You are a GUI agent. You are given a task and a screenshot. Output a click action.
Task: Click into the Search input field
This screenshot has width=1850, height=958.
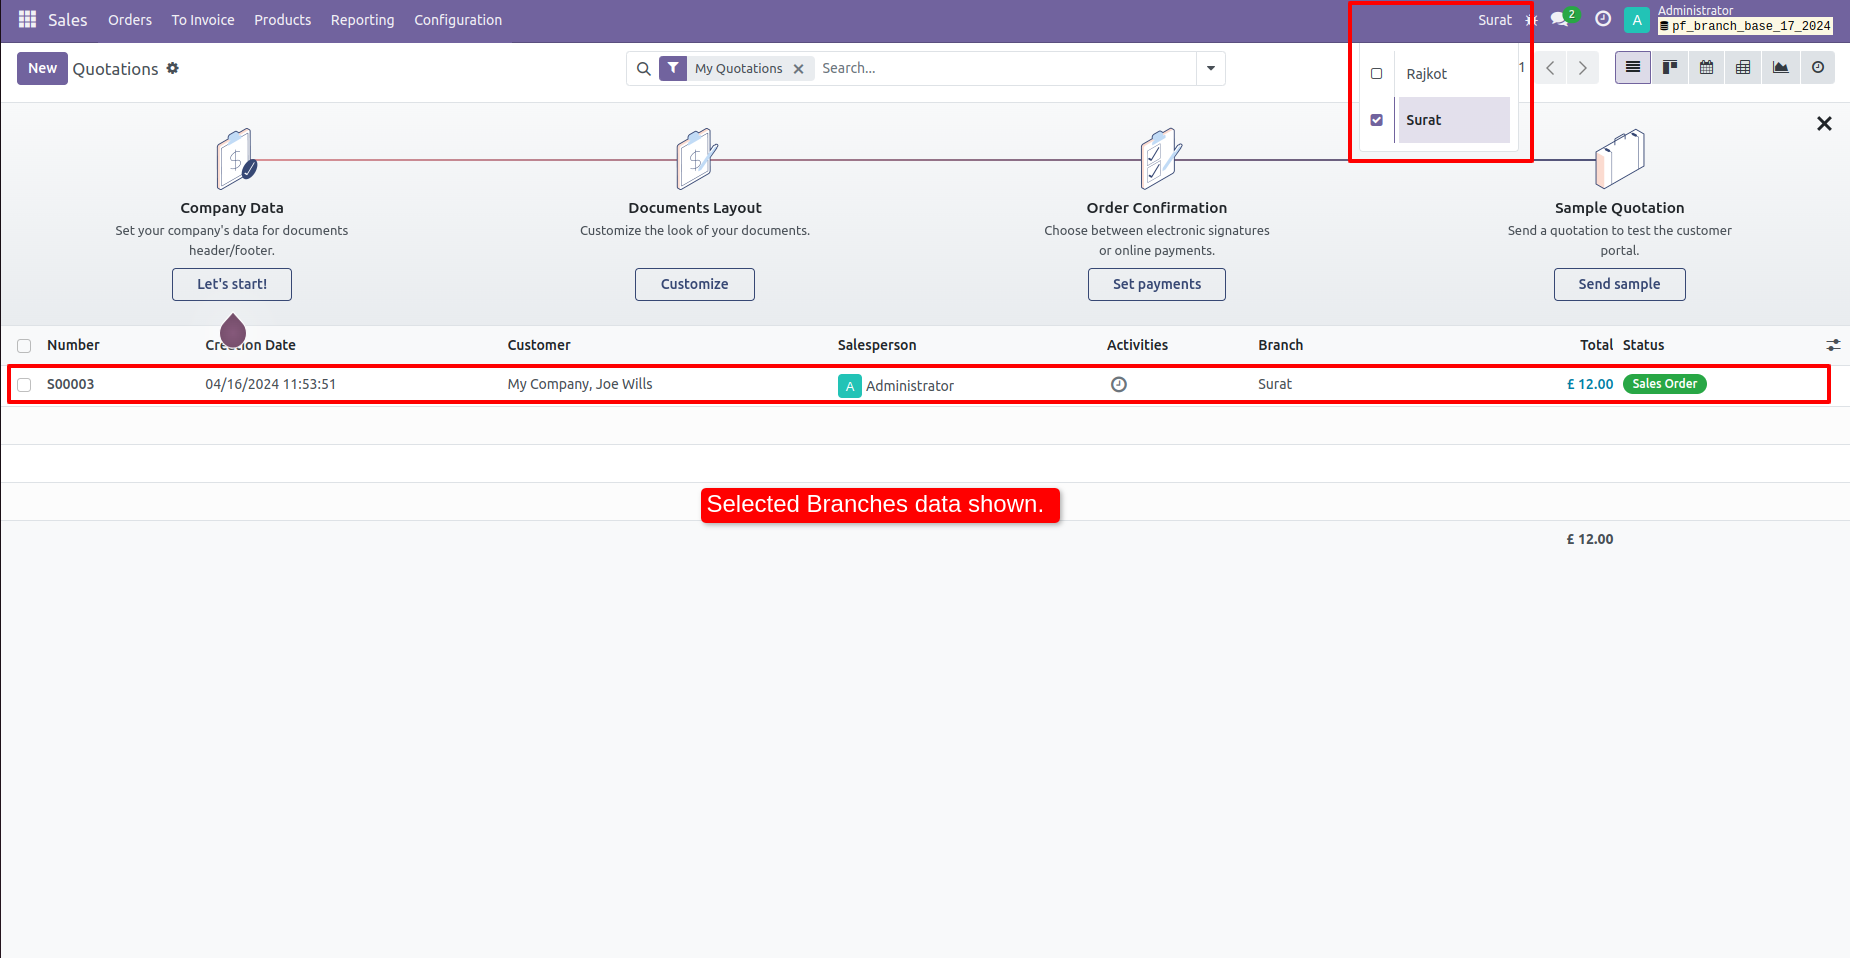point(1000,68)
